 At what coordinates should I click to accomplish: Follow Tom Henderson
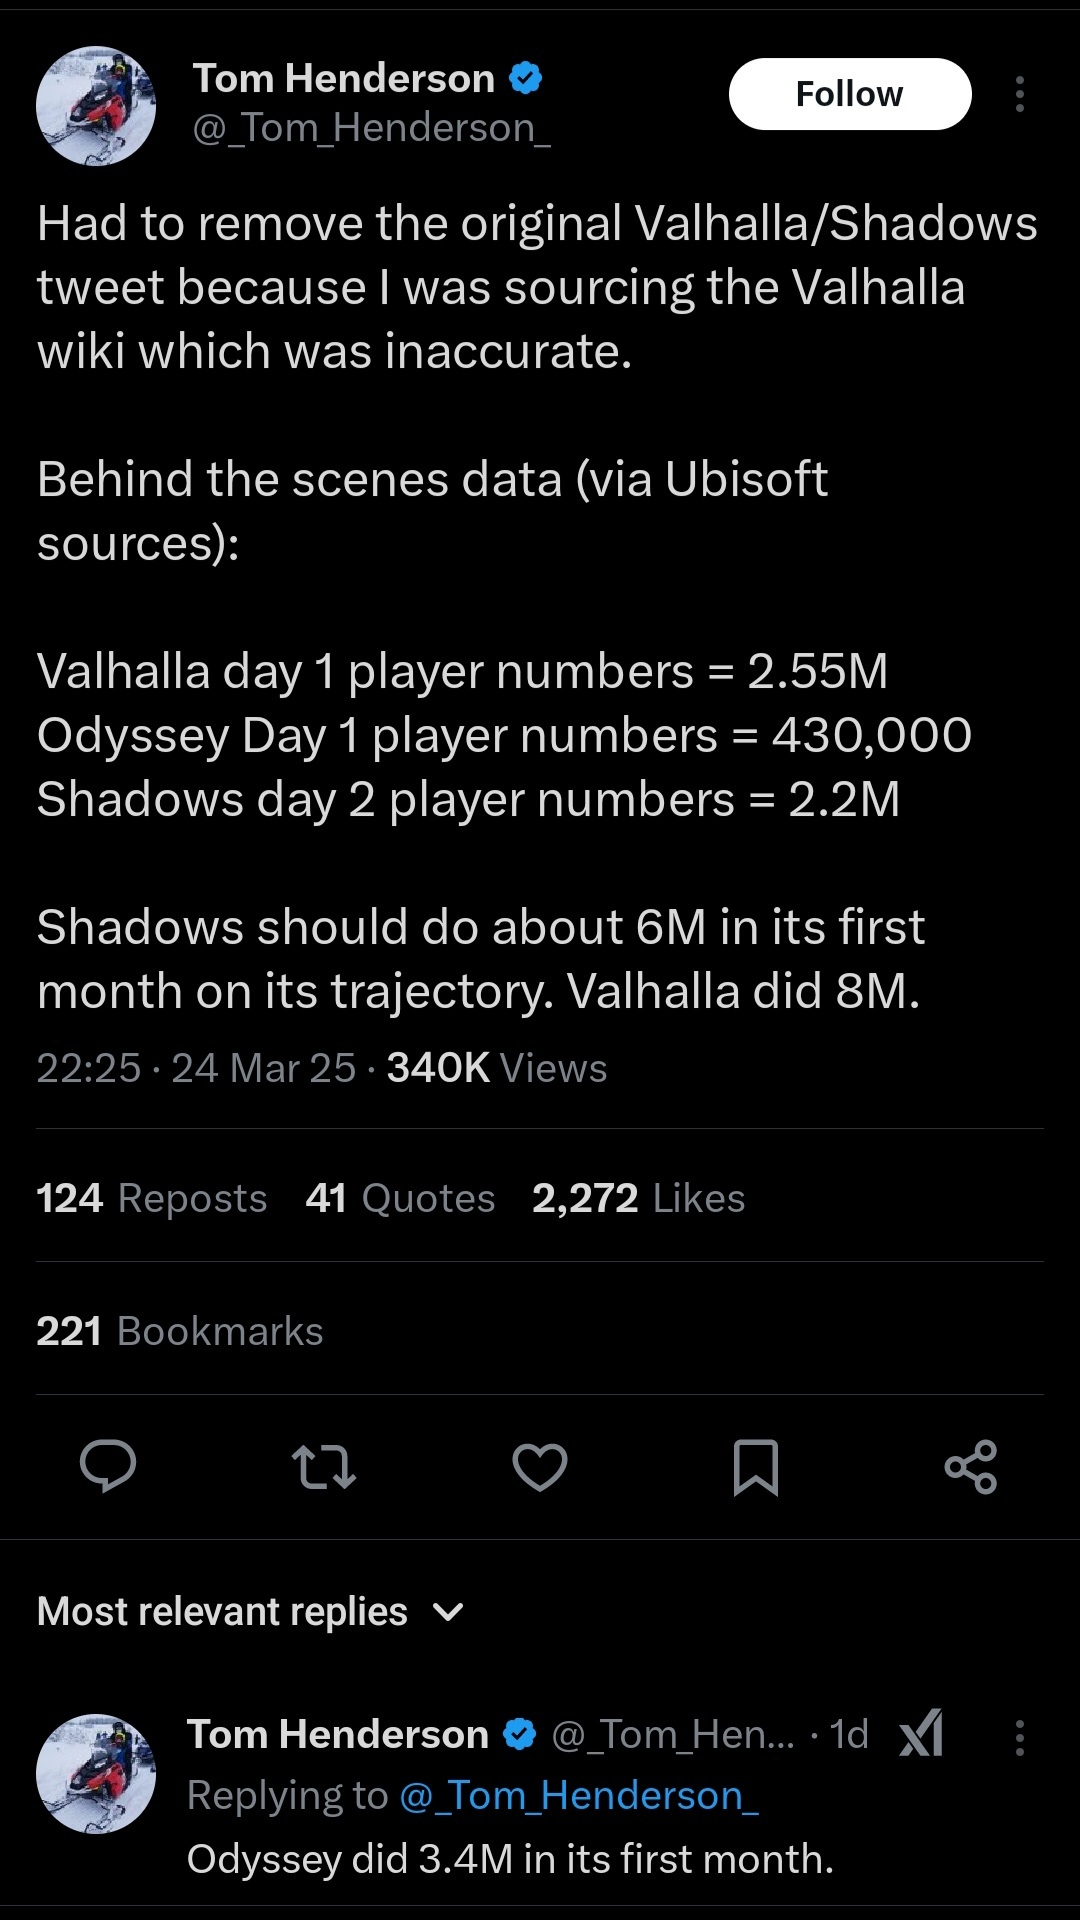(x=850, y=94)
